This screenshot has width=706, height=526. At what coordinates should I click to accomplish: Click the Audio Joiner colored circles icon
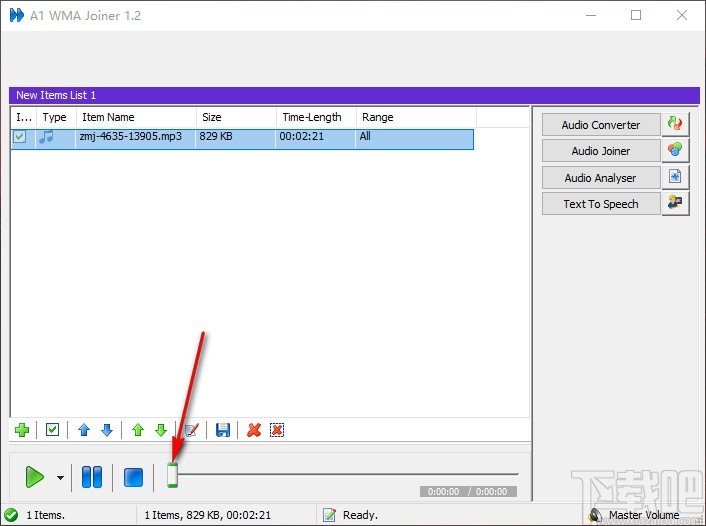pyautogui.click(x=675, y=150)
